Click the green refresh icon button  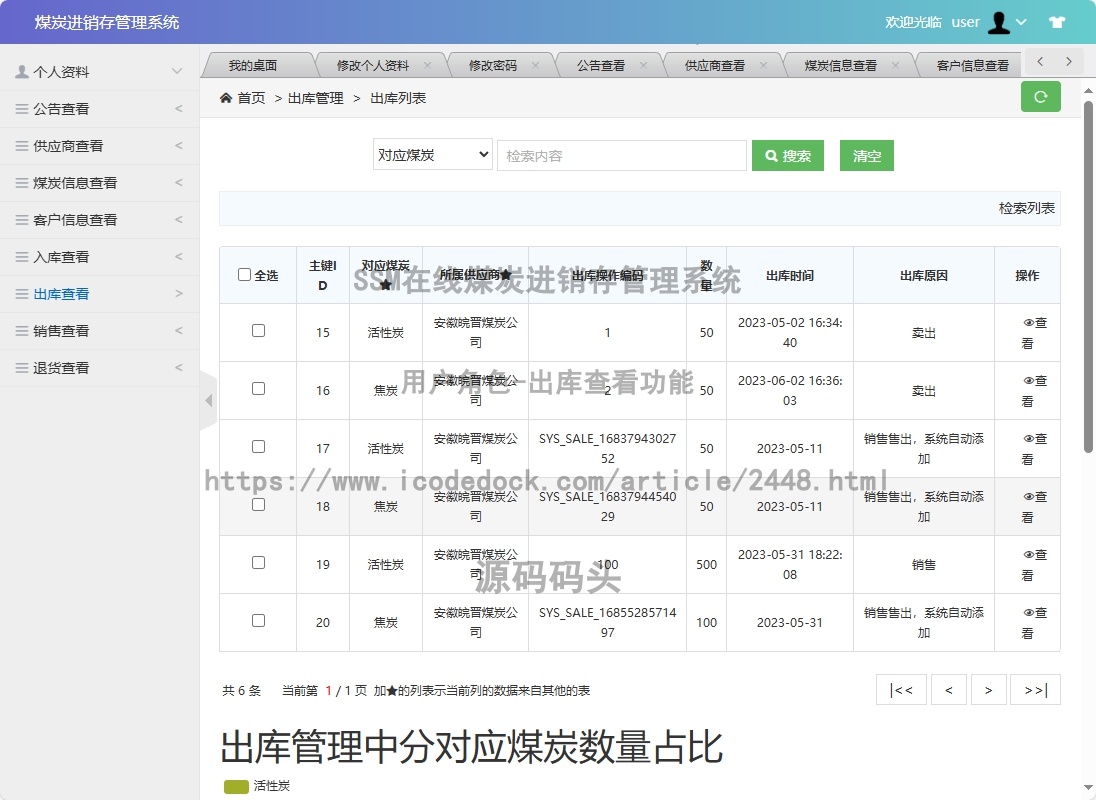click(x=1040, y=97)
